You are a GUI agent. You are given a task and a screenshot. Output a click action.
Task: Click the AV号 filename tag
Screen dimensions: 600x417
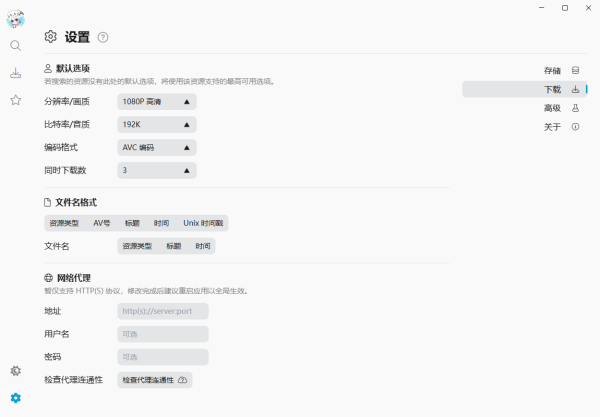pos(102,223)
